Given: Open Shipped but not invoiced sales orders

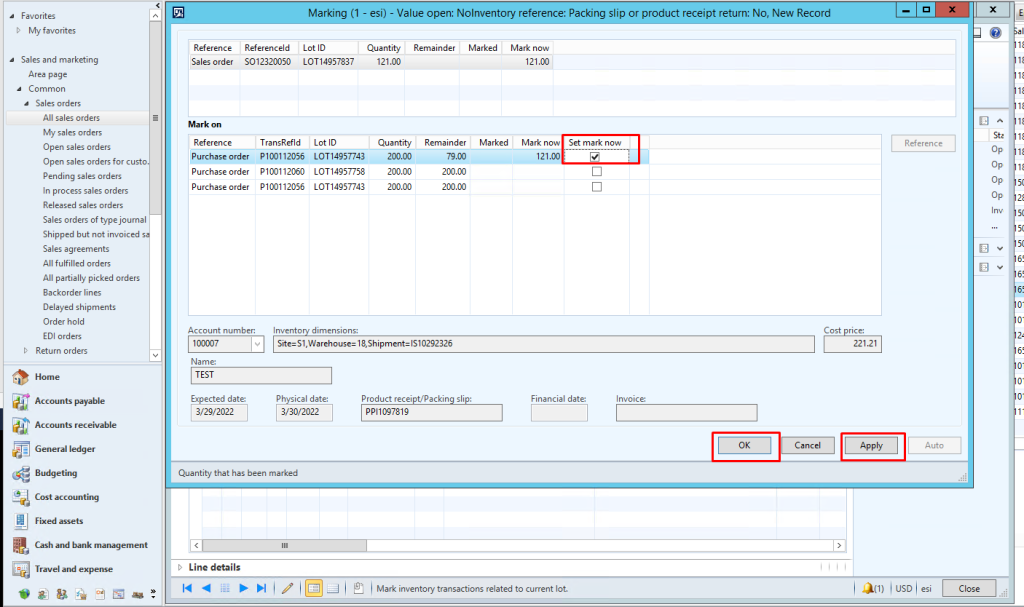Looking at the screenshot, I should click(92, 234).
